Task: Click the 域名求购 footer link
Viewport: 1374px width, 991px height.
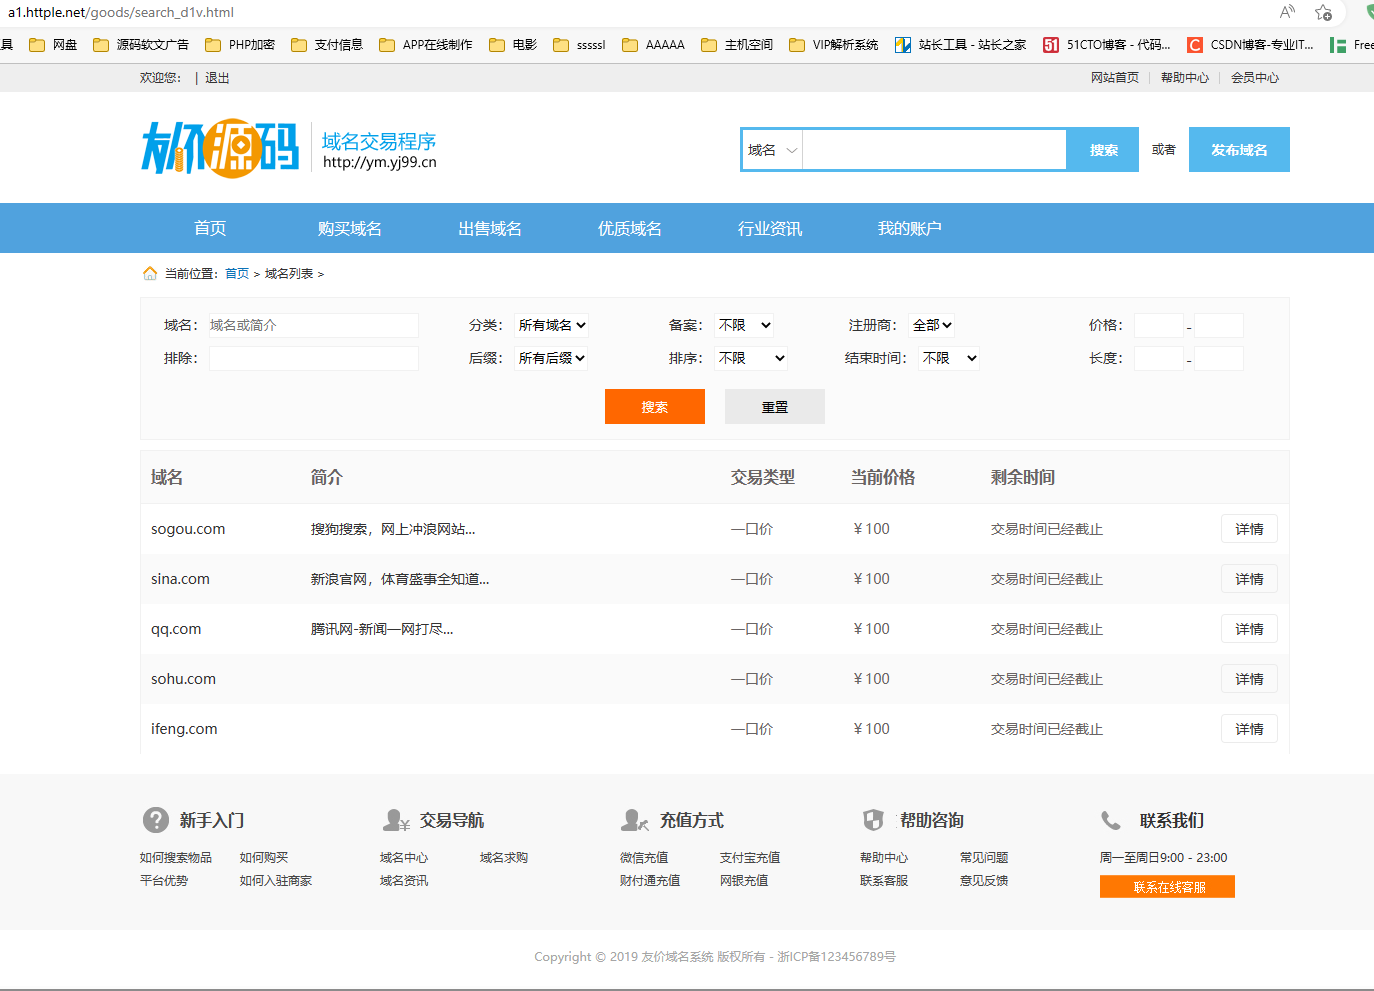Action: coord(504,858)
